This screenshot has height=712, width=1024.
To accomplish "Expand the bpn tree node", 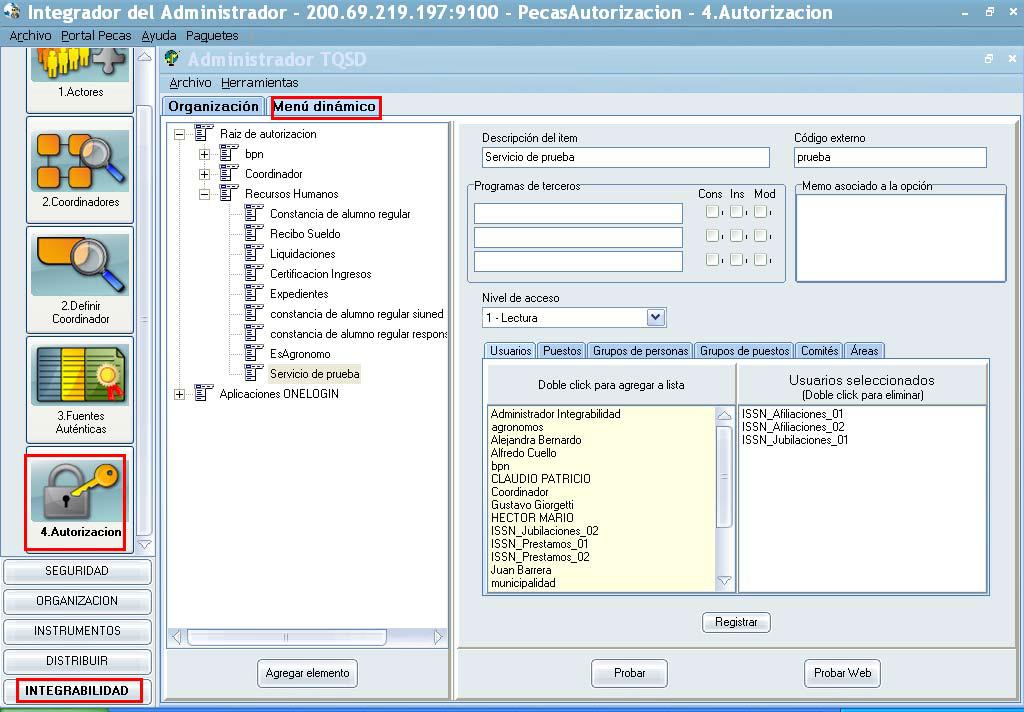I will tap(204, 154).
